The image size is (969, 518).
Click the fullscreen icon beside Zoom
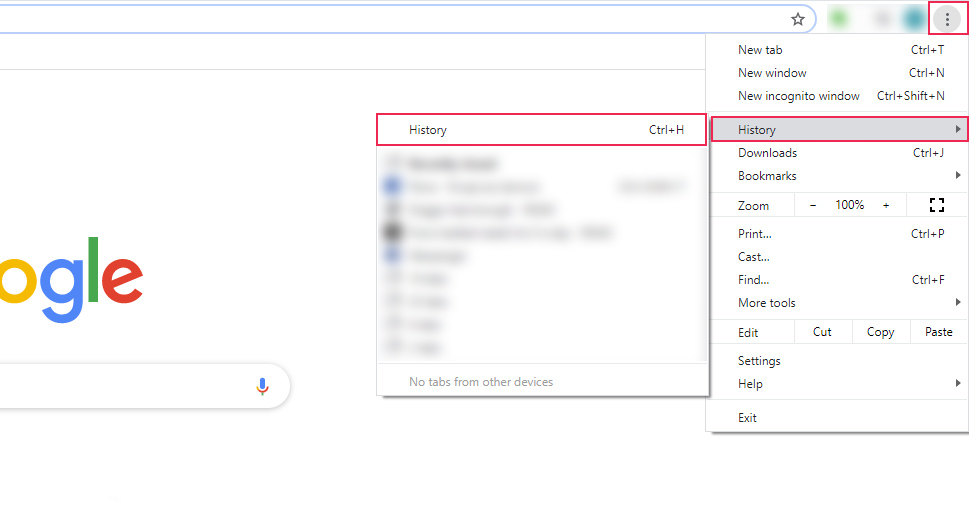point(937,205)
